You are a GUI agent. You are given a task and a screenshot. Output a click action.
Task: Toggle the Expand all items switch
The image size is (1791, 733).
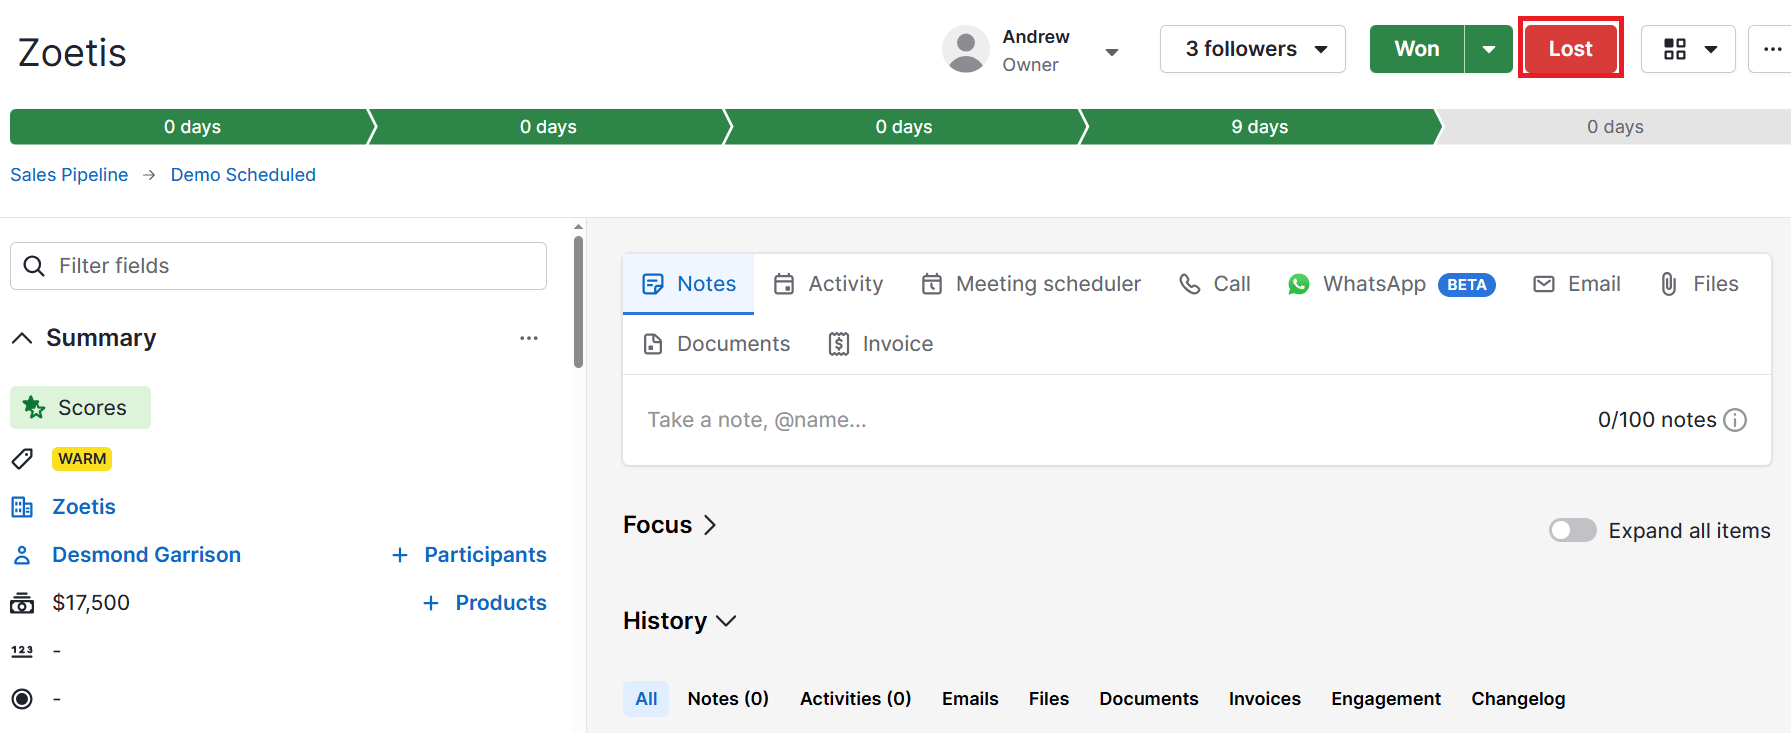(x=1573, y=530)
